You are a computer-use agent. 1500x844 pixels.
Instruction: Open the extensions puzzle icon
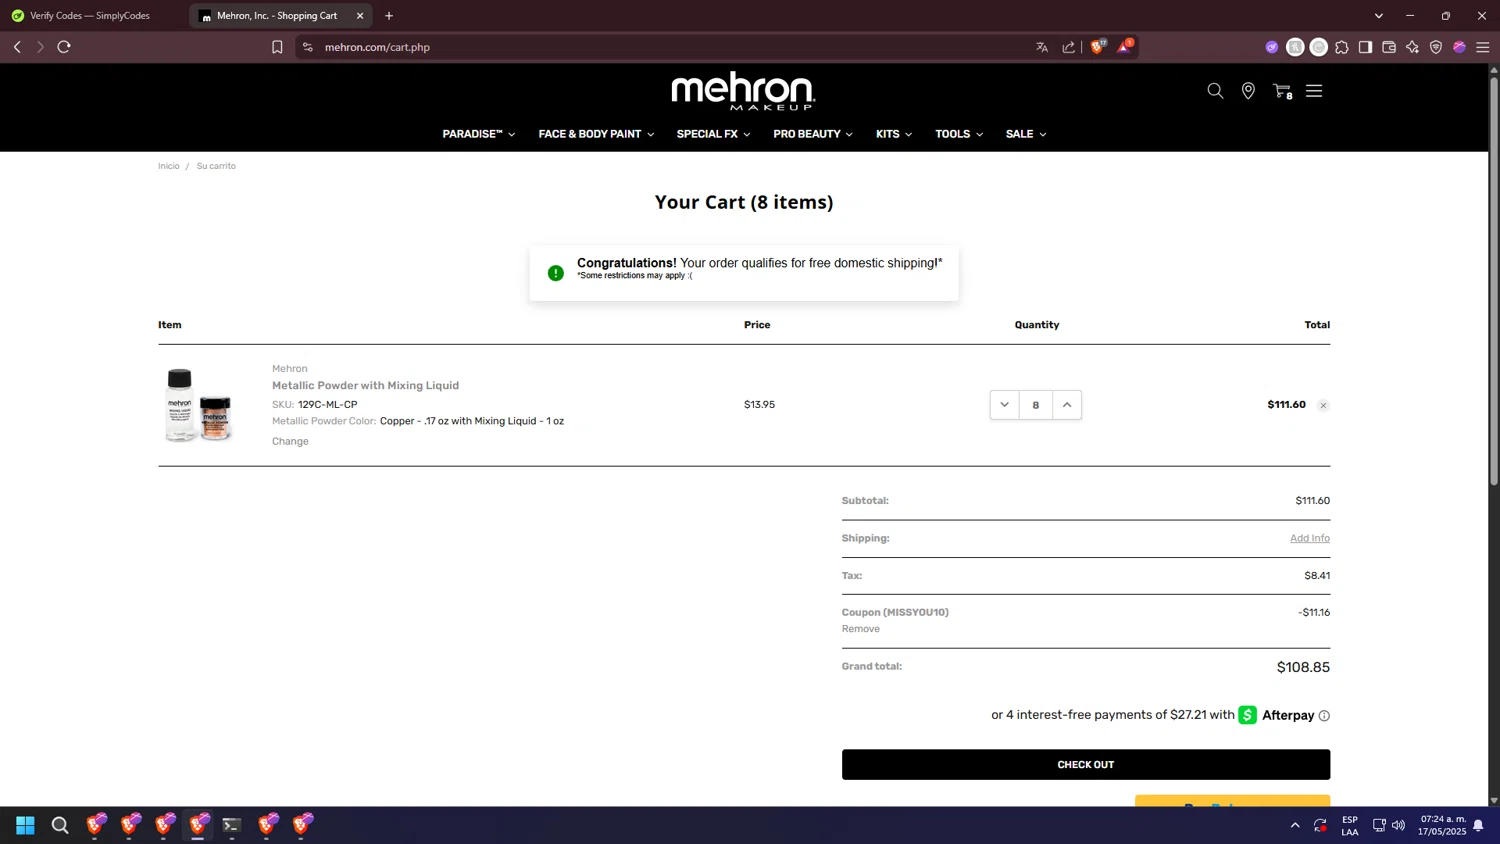point(1342,47)
